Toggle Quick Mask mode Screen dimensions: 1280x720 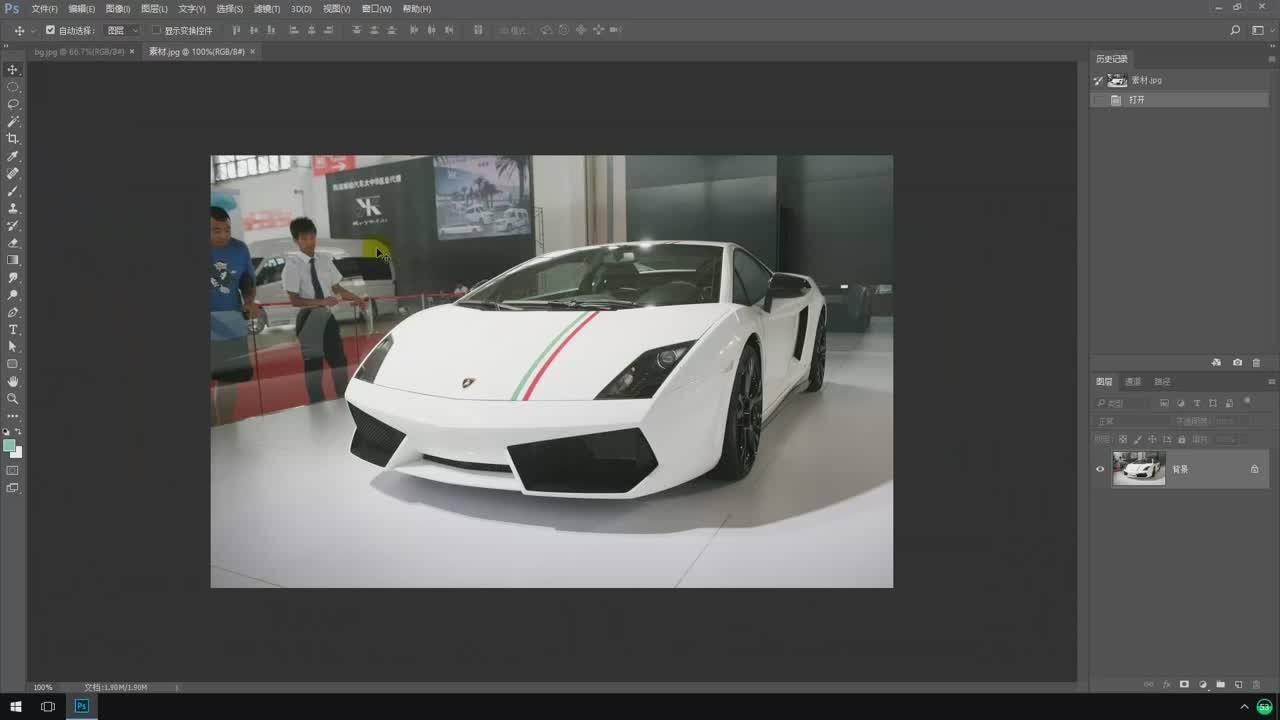pyautogui.click(x=13, y=470)
